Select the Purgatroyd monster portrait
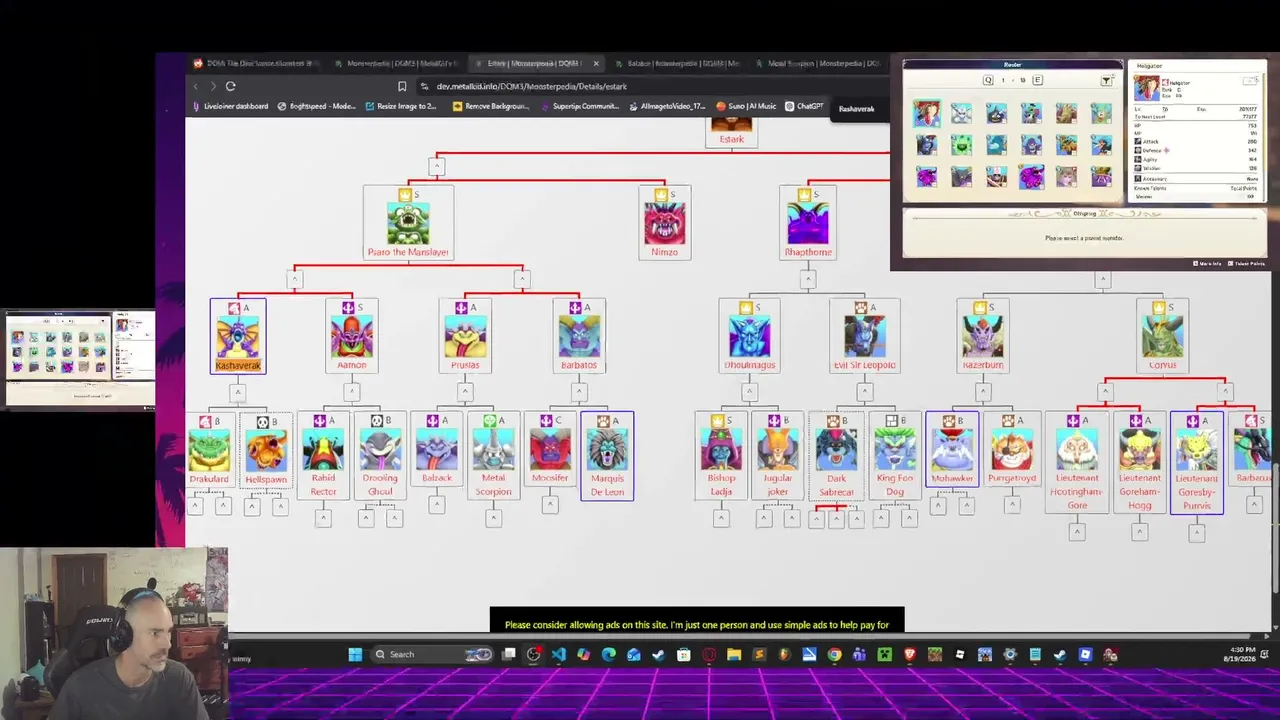This screenshot has height=720, width=1280. point(1012,450)
